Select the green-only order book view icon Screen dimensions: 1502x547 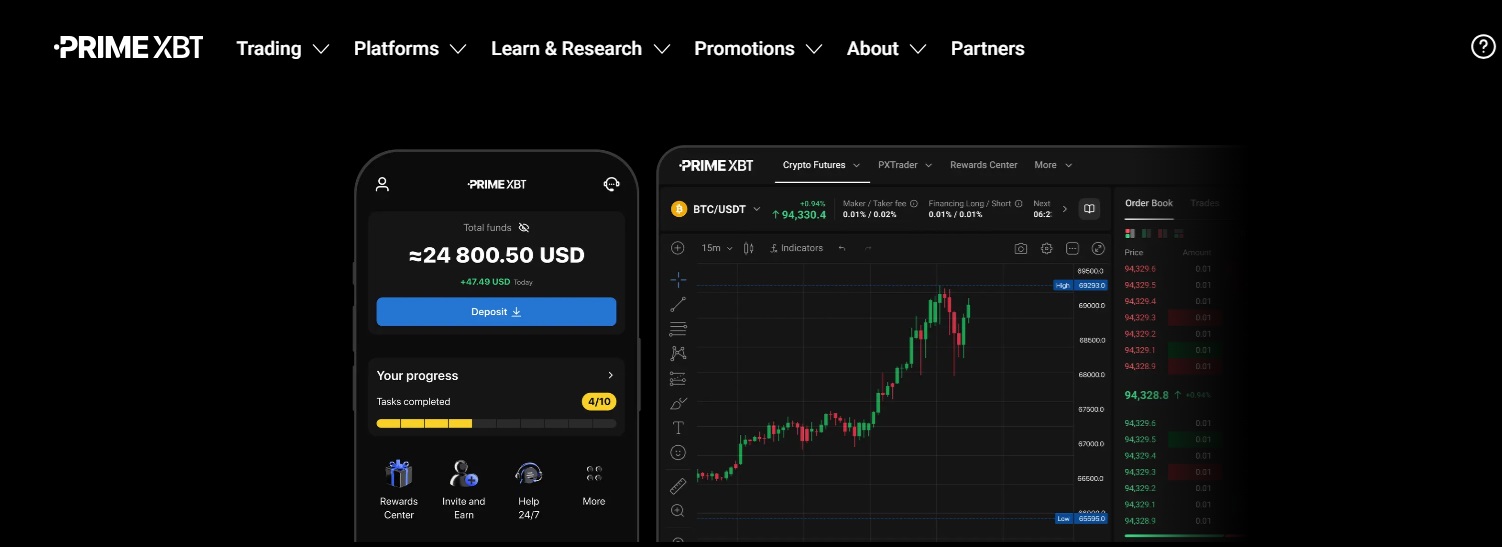point(1146,233)
